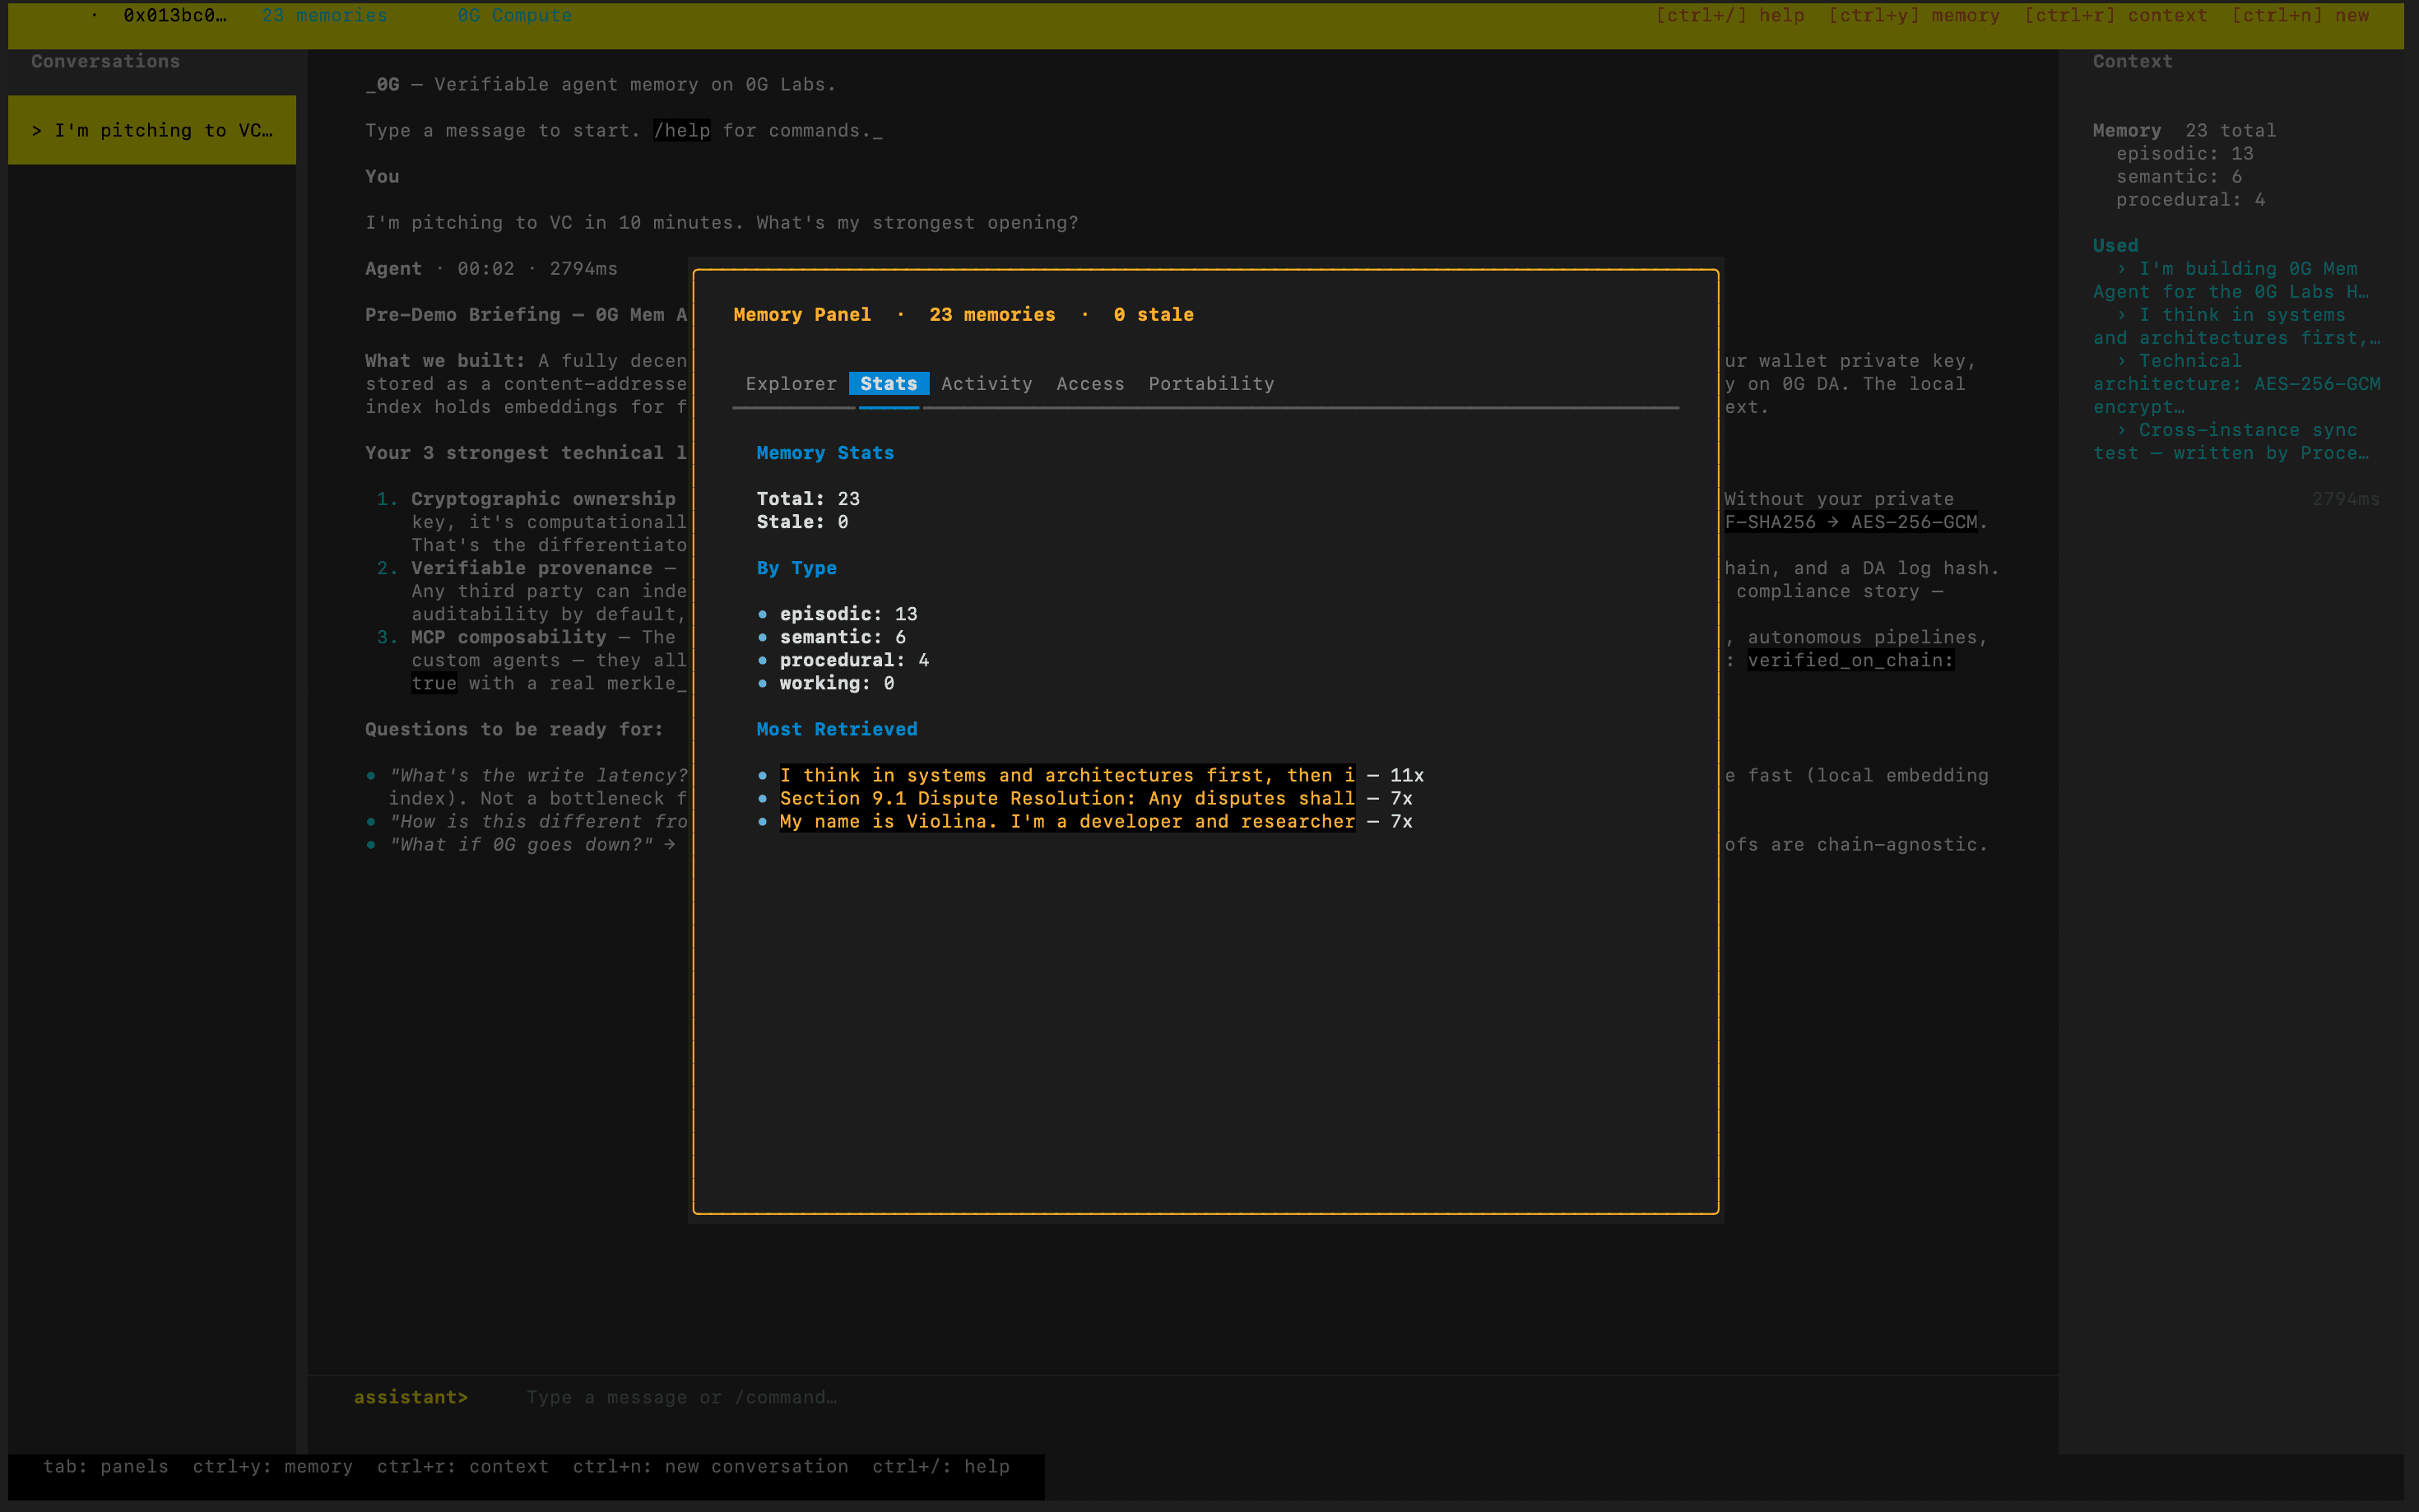Click "Memory 23 total" in Context panel

click(x=2184, y=130)
